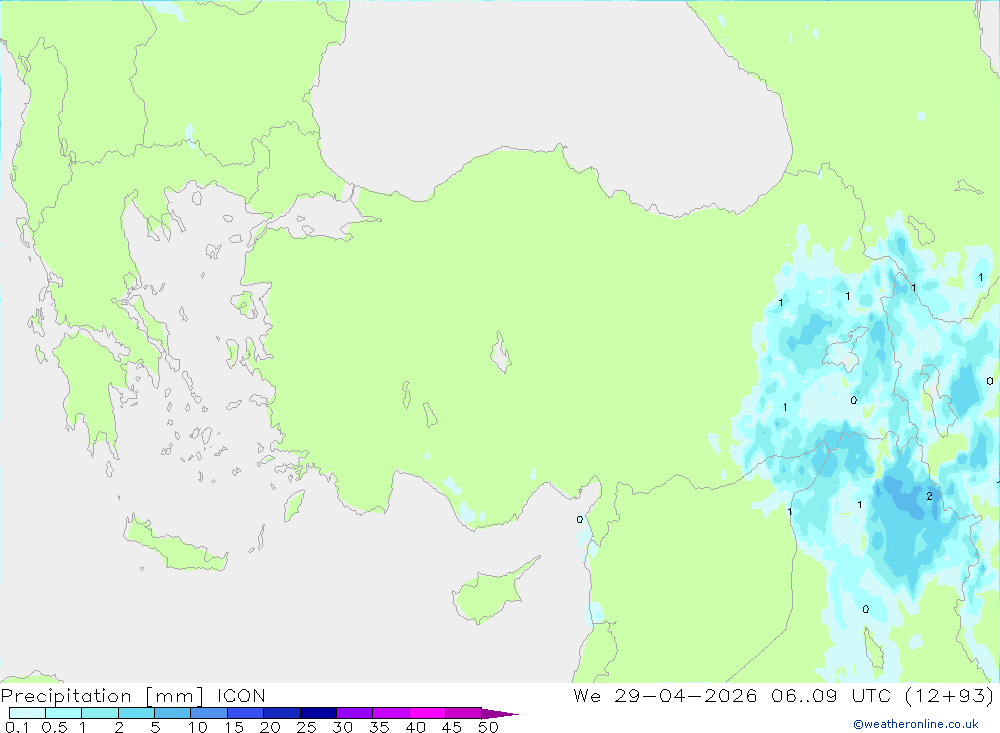Click the above-50 mm legend arrow tip
This screenshot has width=1000, height=733.
[501, 713]
